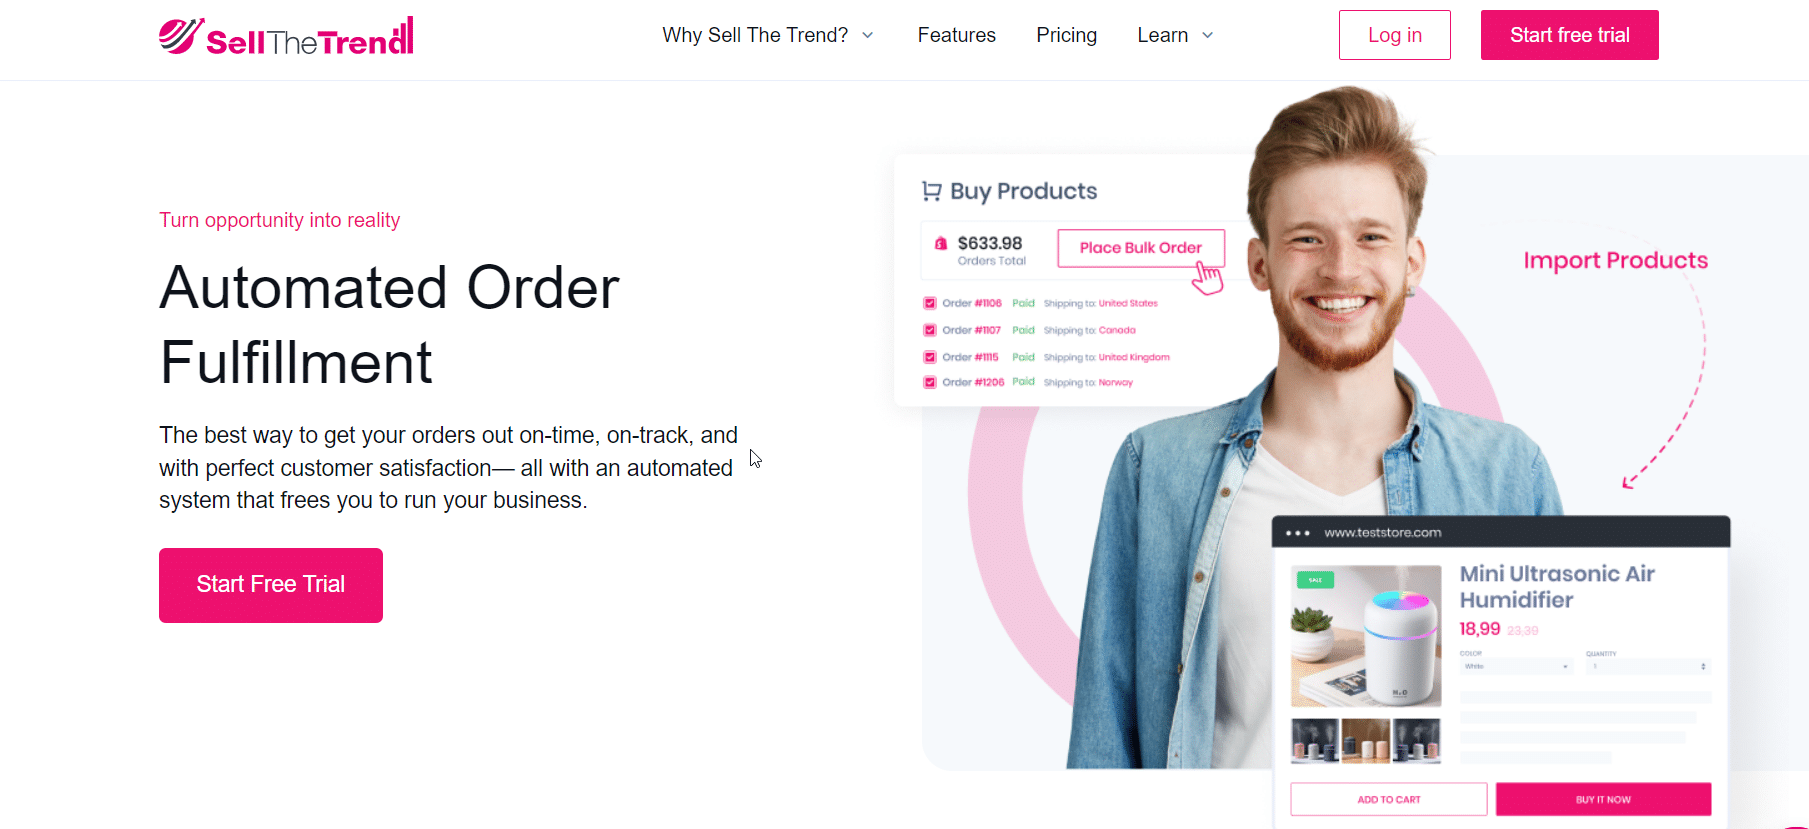Image resolution: width=1809 pixels, height=829 pixels.
Task: Click the Place Bulk Order button
Action: point(1141,248)
